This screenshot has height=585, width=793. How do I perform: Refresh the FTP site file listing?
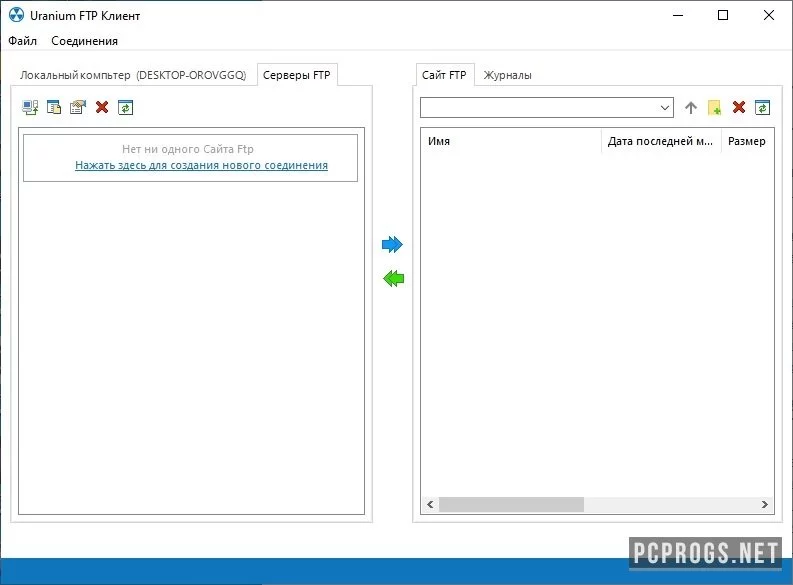click(x=762, y=107)
